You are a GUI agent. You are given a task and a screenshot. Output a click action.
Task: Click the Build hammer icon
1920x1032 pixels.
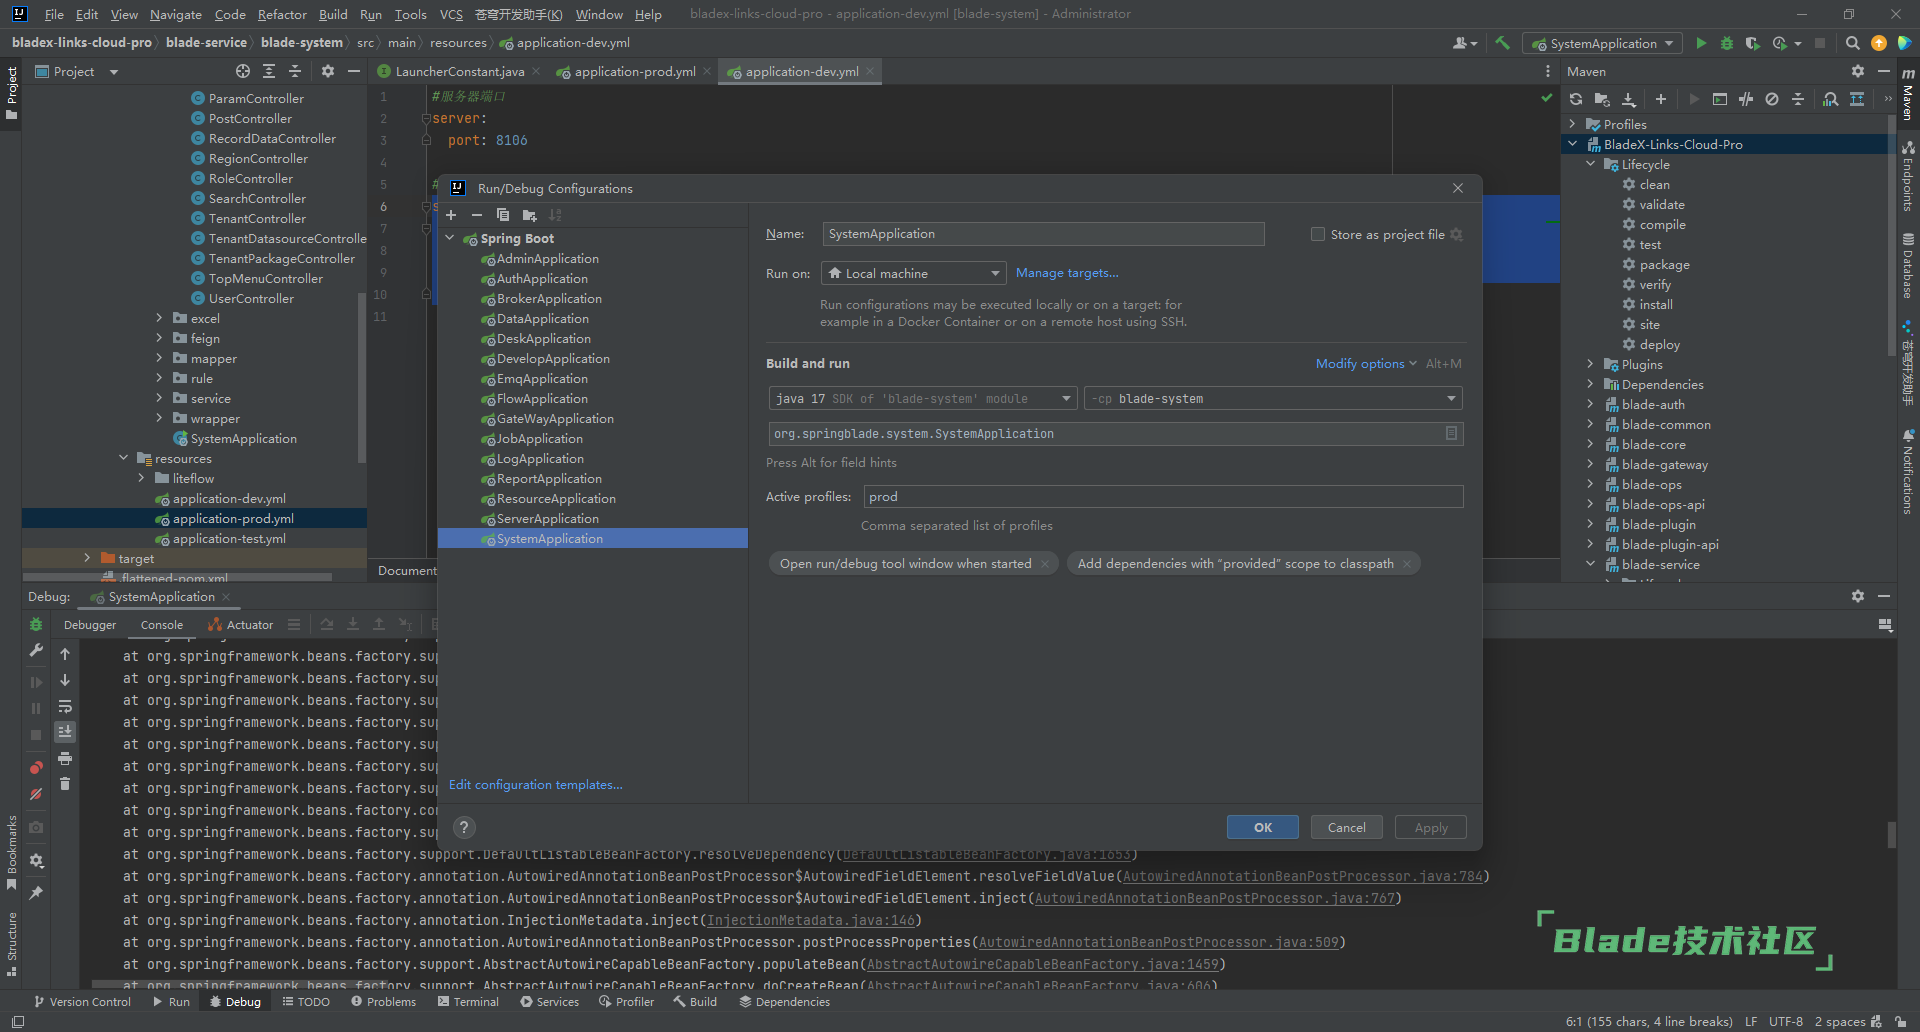1502,43
